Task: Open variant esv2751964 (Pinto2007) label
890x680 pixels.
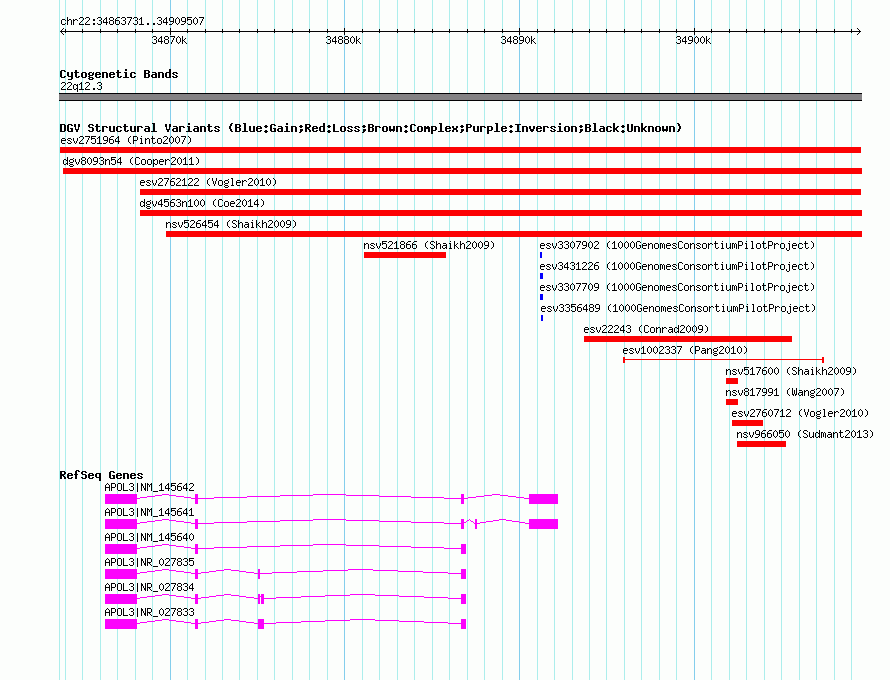Action: pos(126,140)
